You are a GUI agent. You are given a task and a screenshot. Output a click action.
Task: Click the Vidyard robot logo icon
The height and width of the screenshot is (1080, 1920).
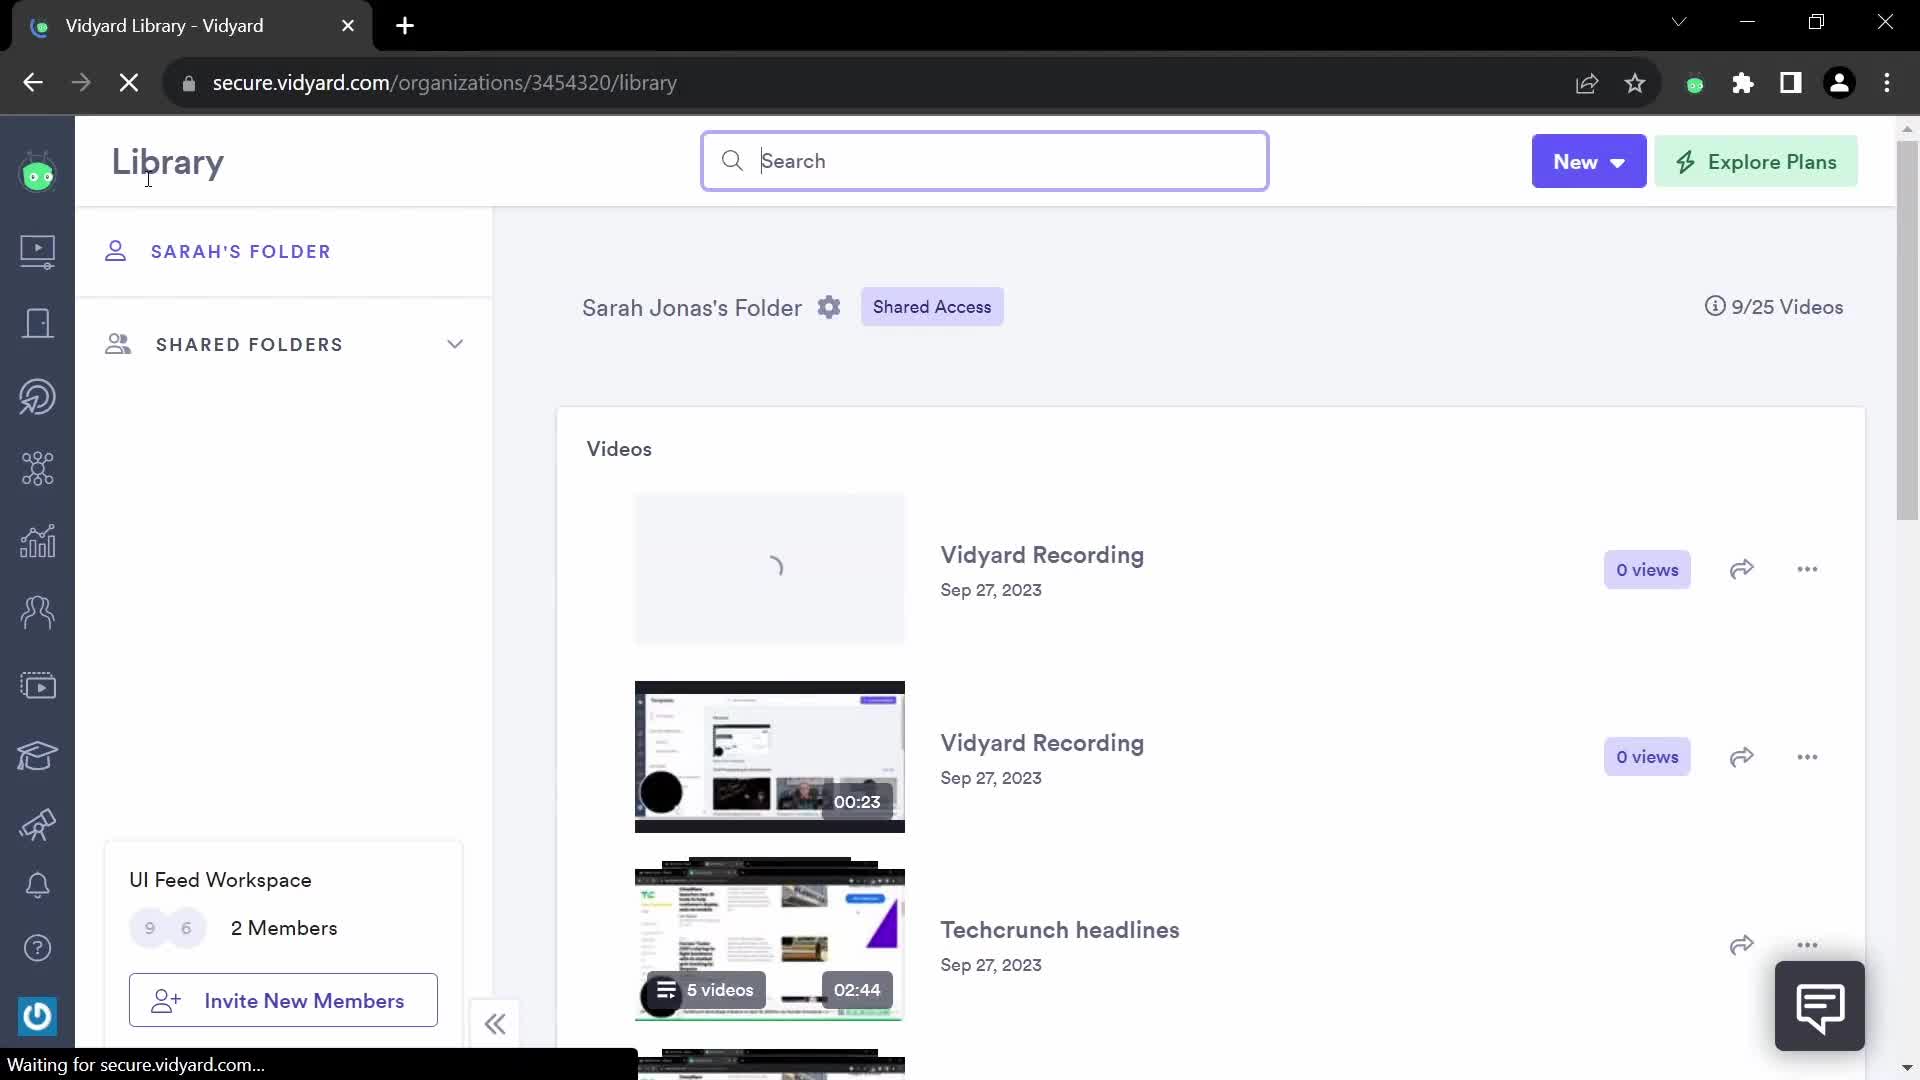[37, 174]
